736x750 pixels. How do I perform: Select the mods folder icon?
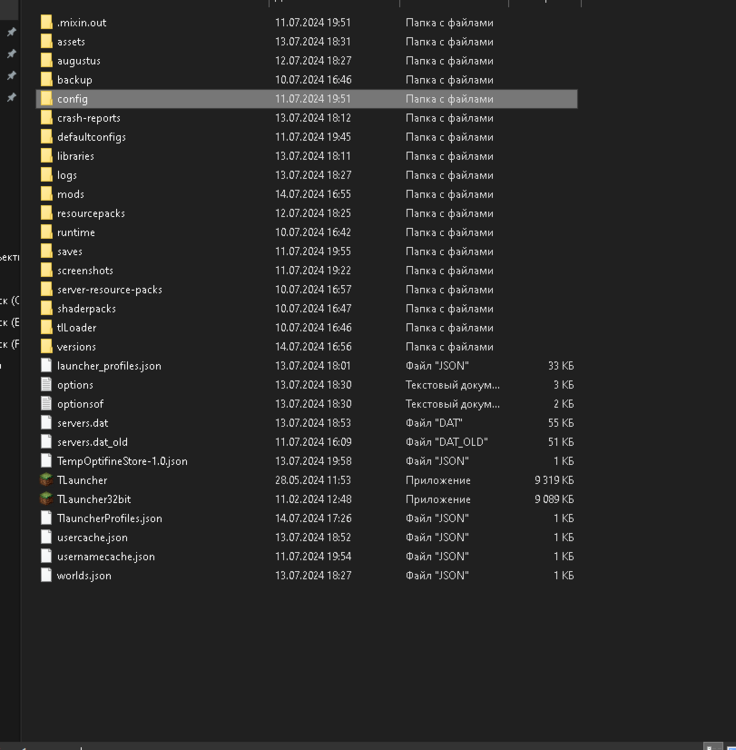tap(46, 194)
